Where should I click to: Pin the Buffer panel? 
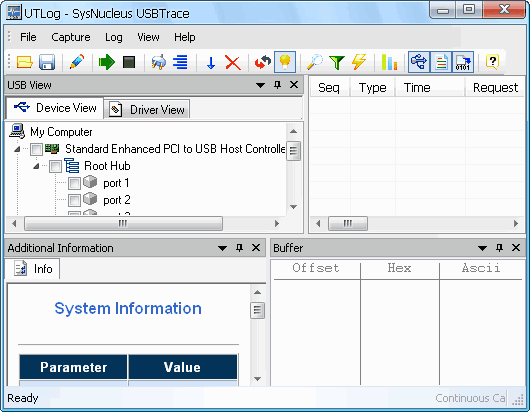[500, 248]
